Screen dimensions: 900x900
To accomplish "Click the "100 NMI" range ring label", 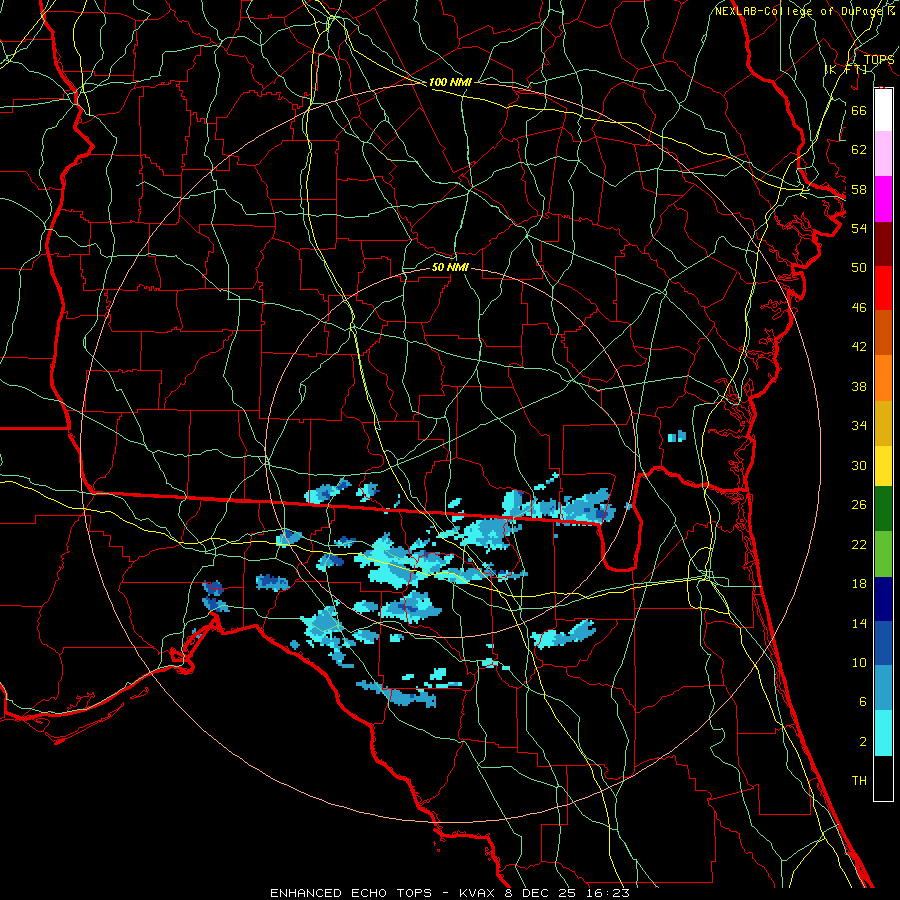I will (x=450, y=82).
